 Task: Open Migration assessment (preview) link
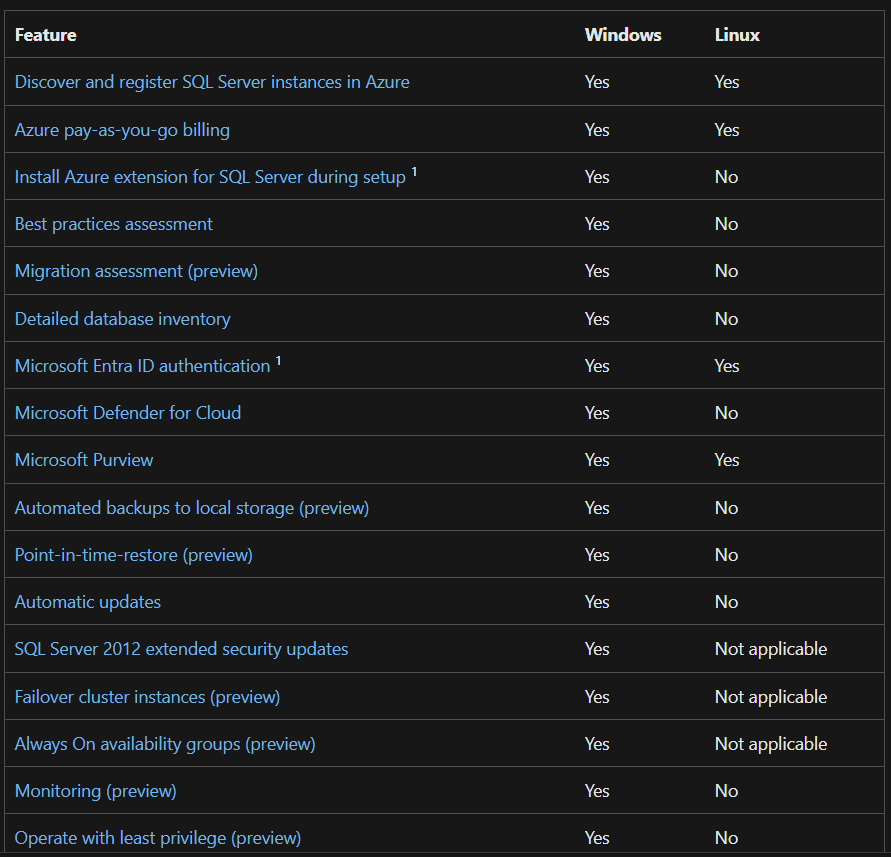(136, 271)
